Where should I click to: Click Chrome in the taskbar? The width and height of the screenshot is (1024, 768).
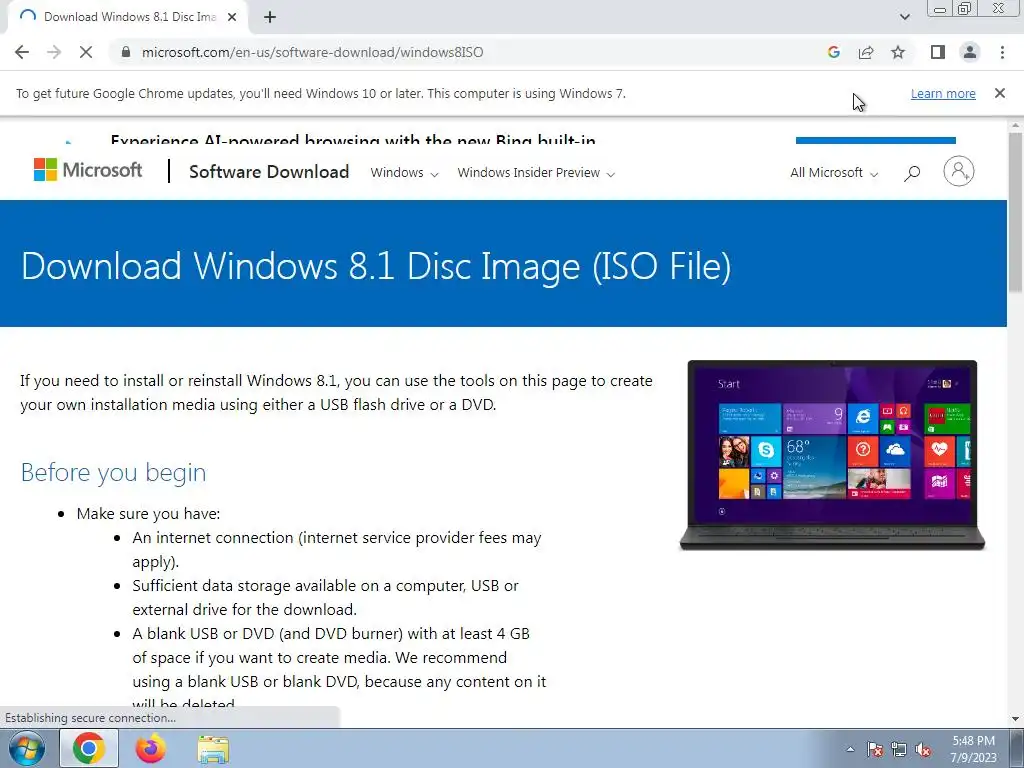(89, 748)
